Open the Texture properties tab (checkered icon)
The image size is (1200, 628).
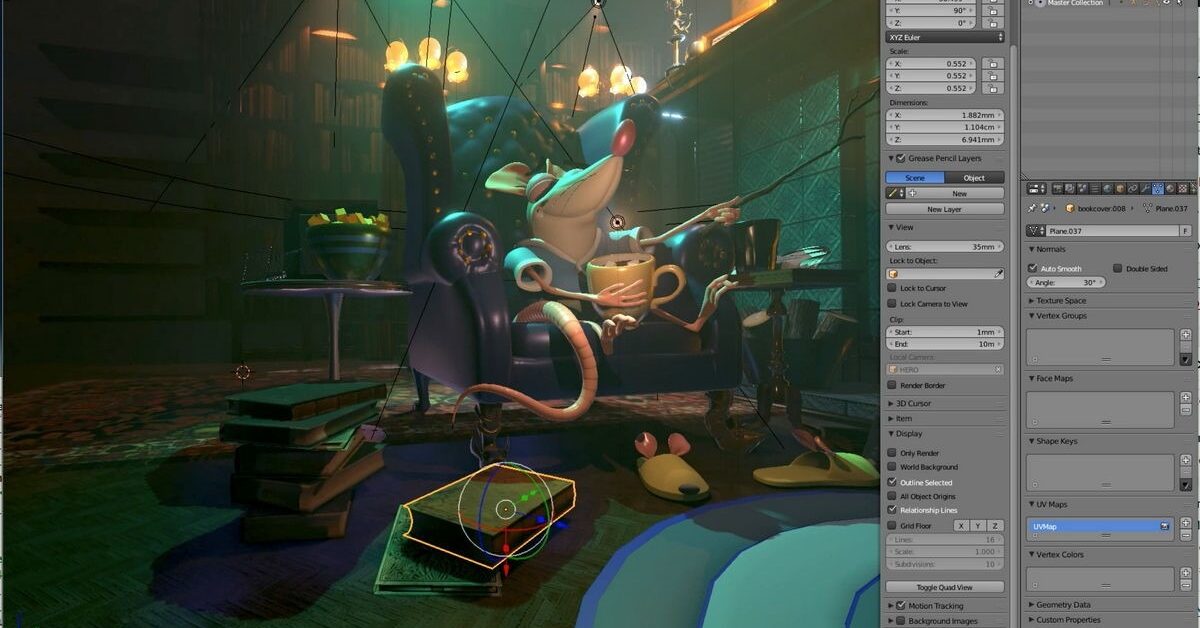click(x=1182, y=188)
